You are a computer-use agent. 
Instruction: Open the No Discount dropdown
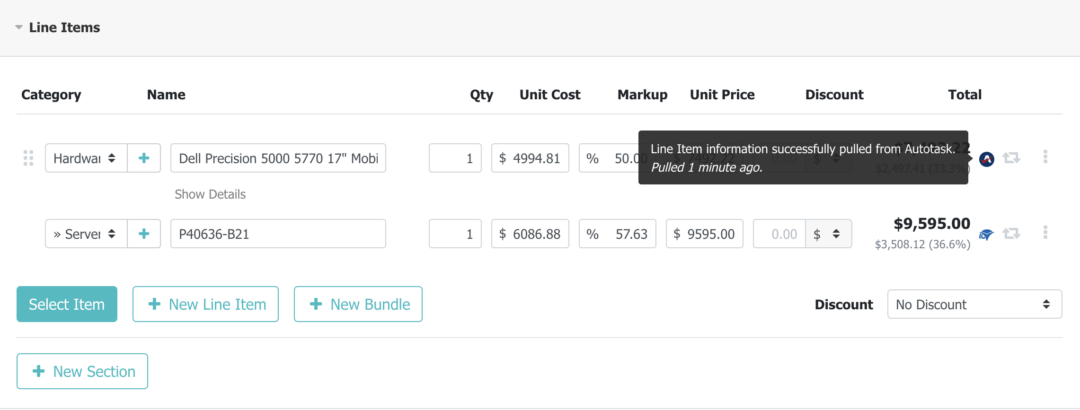[975, 304]
